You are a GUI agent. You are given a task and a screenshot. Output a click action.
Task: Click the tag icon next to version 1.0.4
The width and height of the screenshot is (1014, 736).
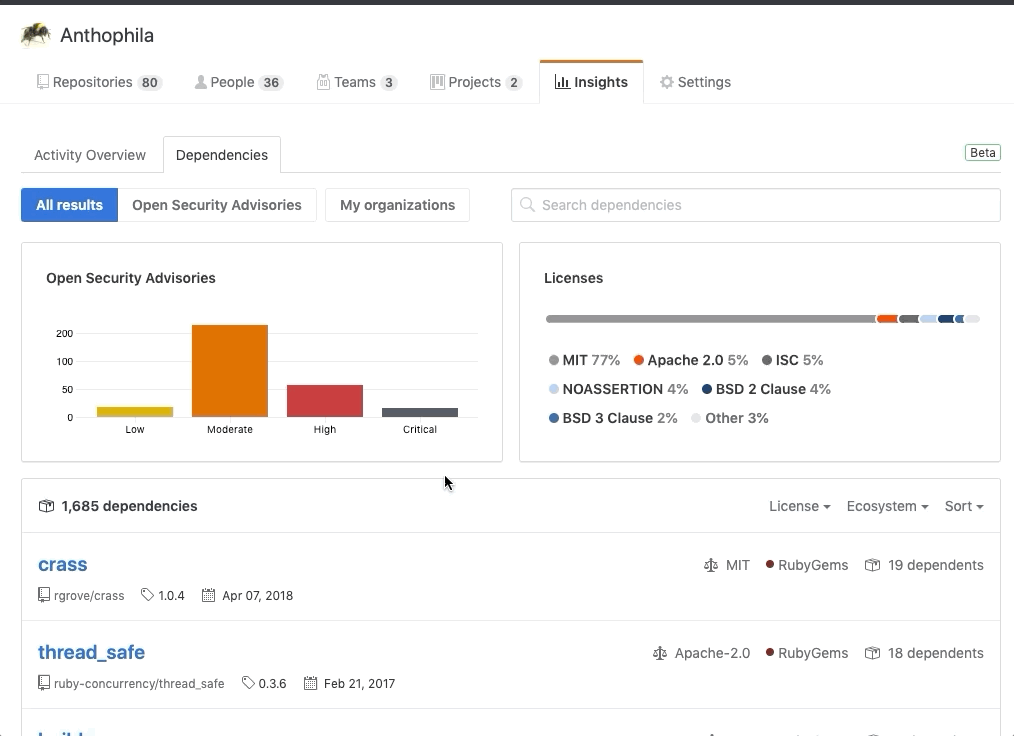148,595
